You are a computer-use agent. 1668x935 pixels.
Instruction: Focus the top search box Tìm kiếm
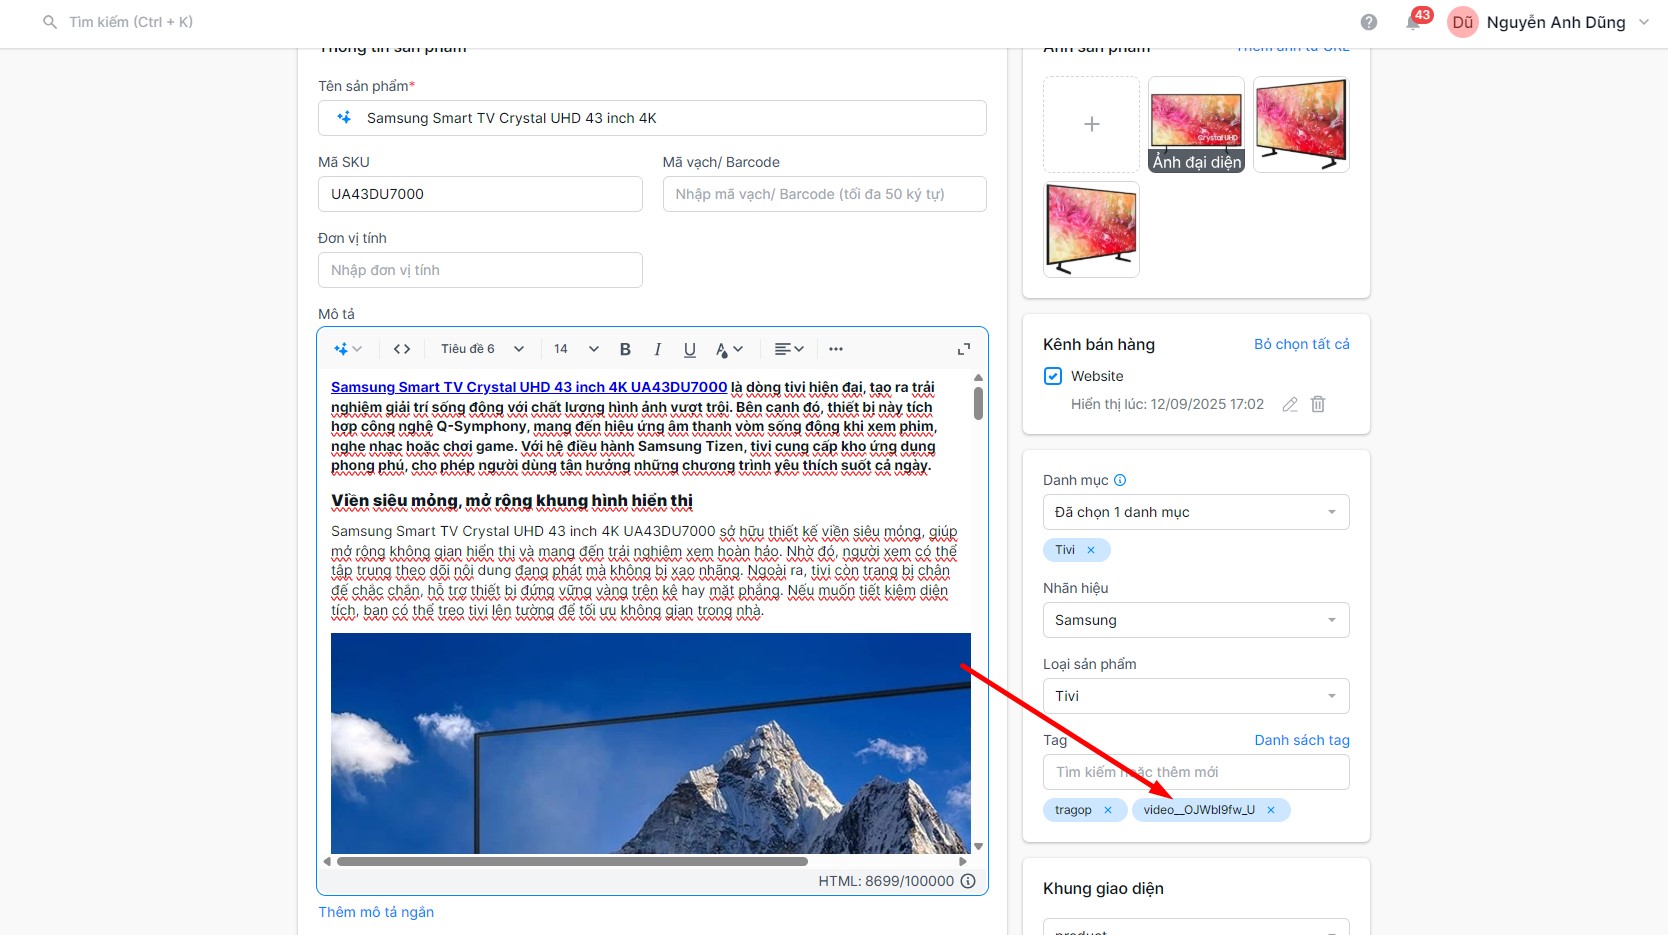(131, 22)
